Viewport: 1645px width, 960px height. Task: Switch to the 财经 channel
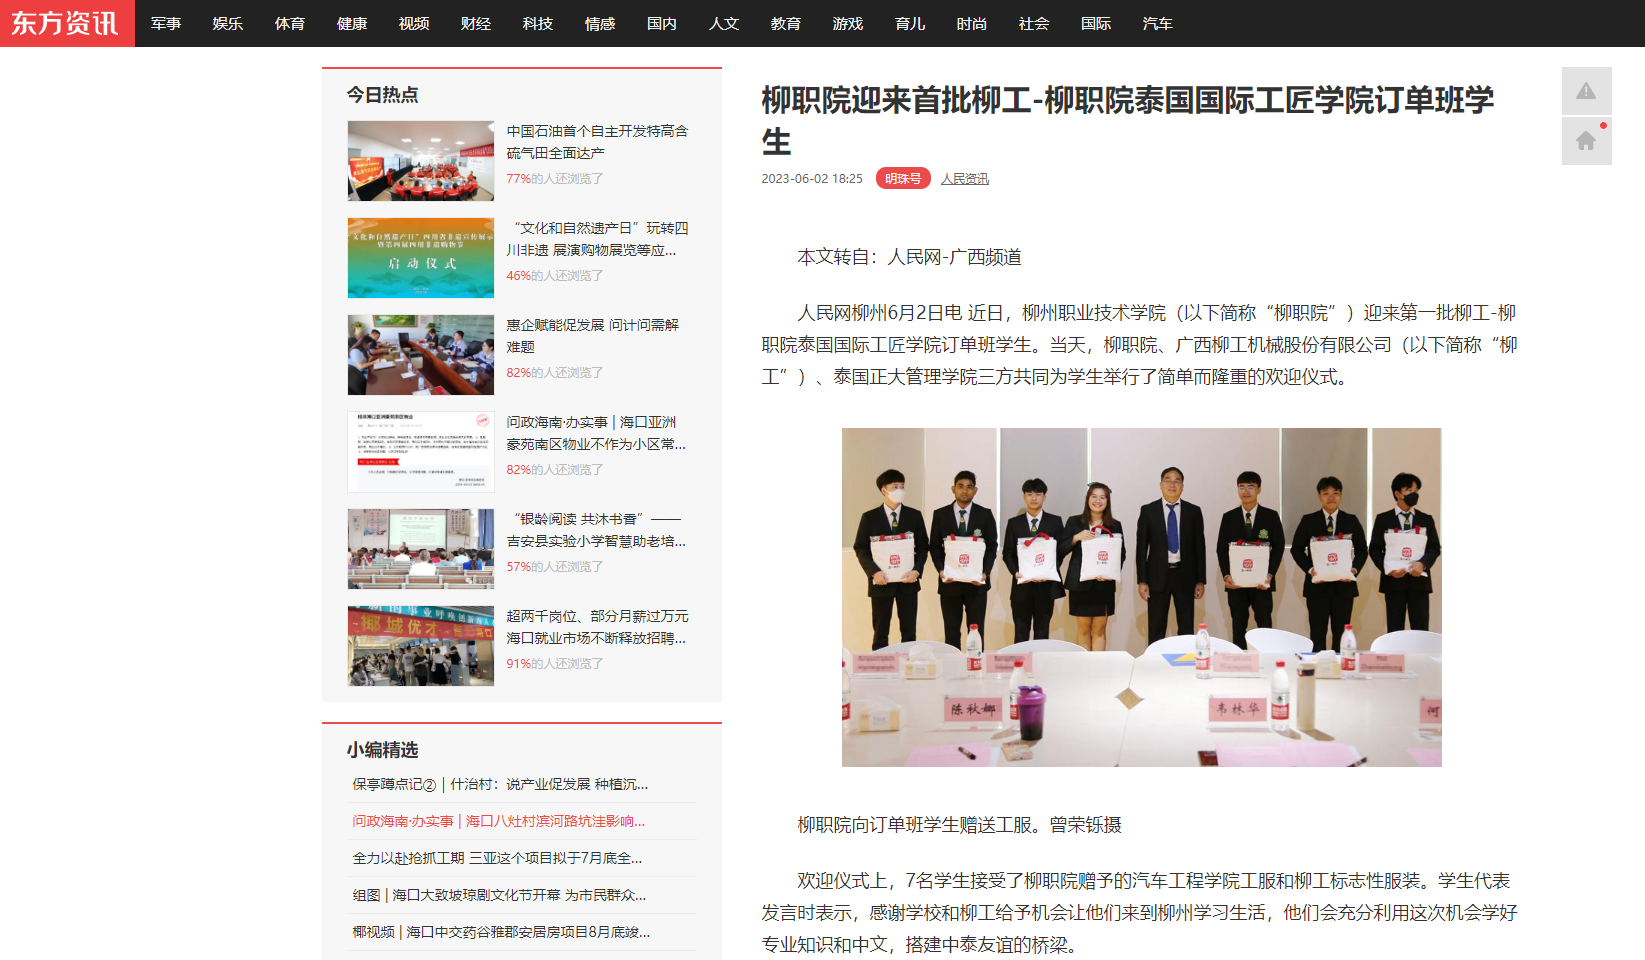(476, 24)
